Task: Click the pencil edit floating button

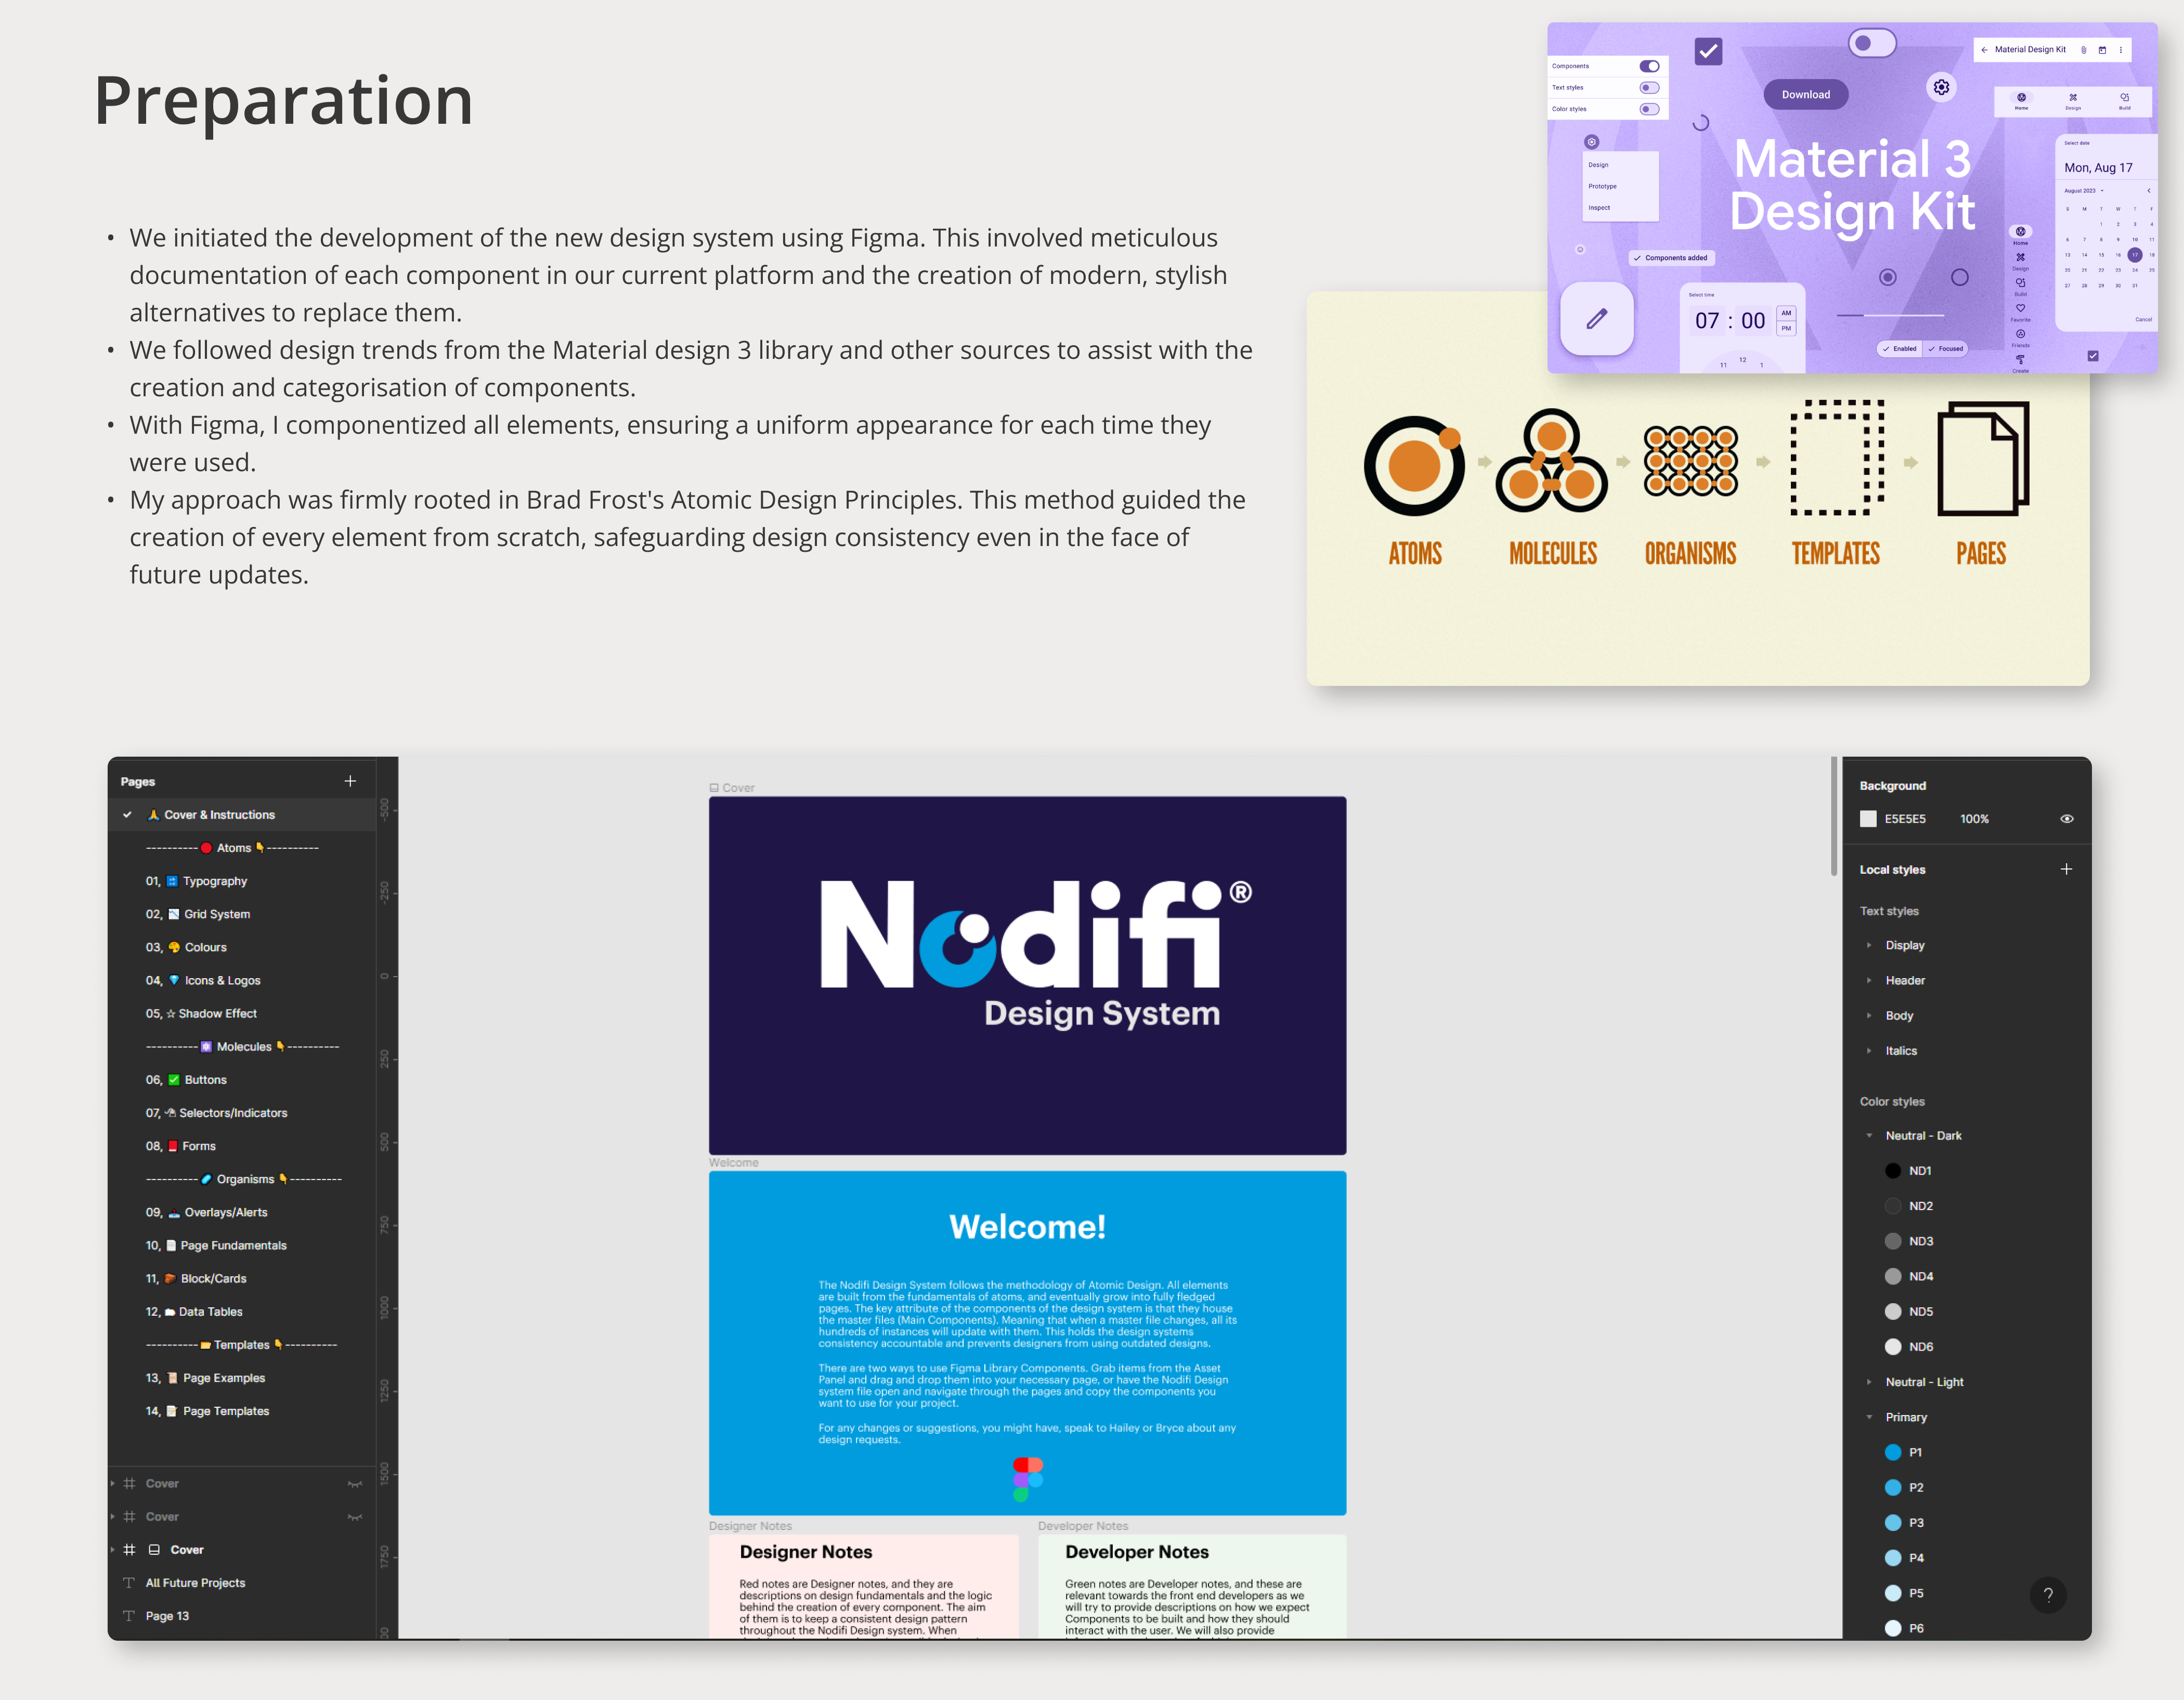Action: coord(1596,319)
